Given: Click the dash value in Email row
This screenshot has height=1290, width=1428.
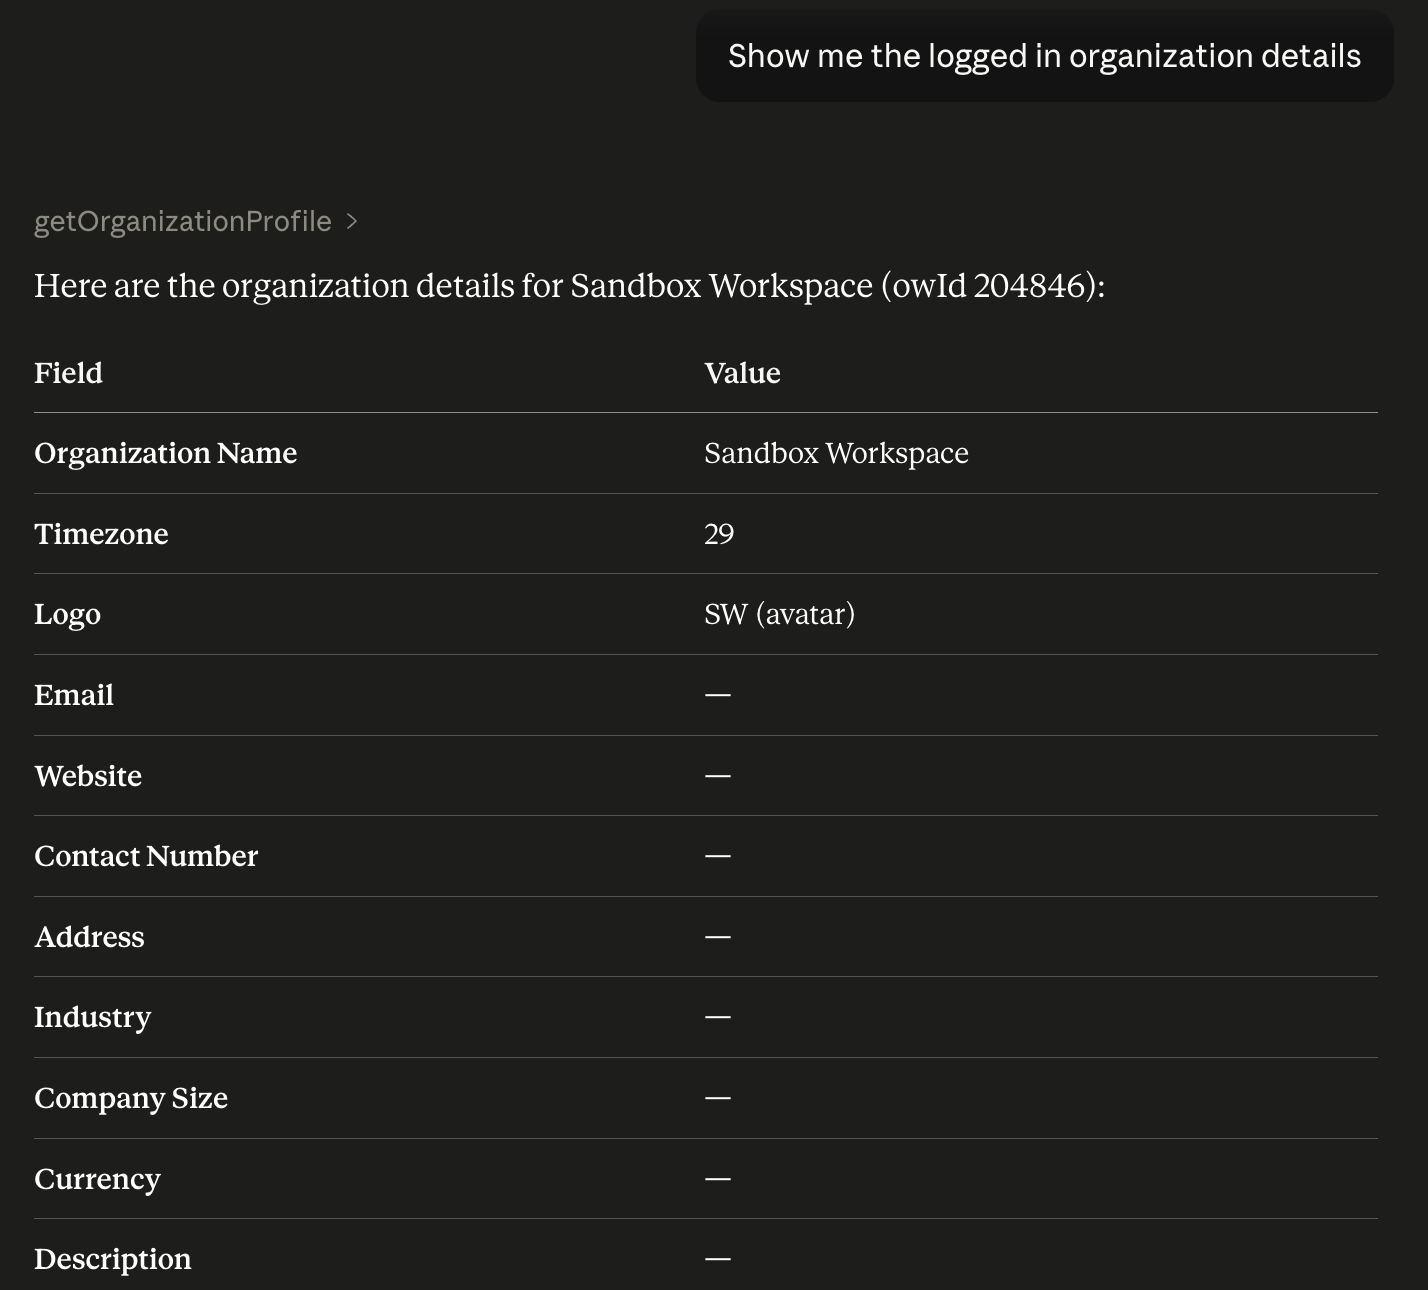Looking at the screenshot, I should [718, 695].
